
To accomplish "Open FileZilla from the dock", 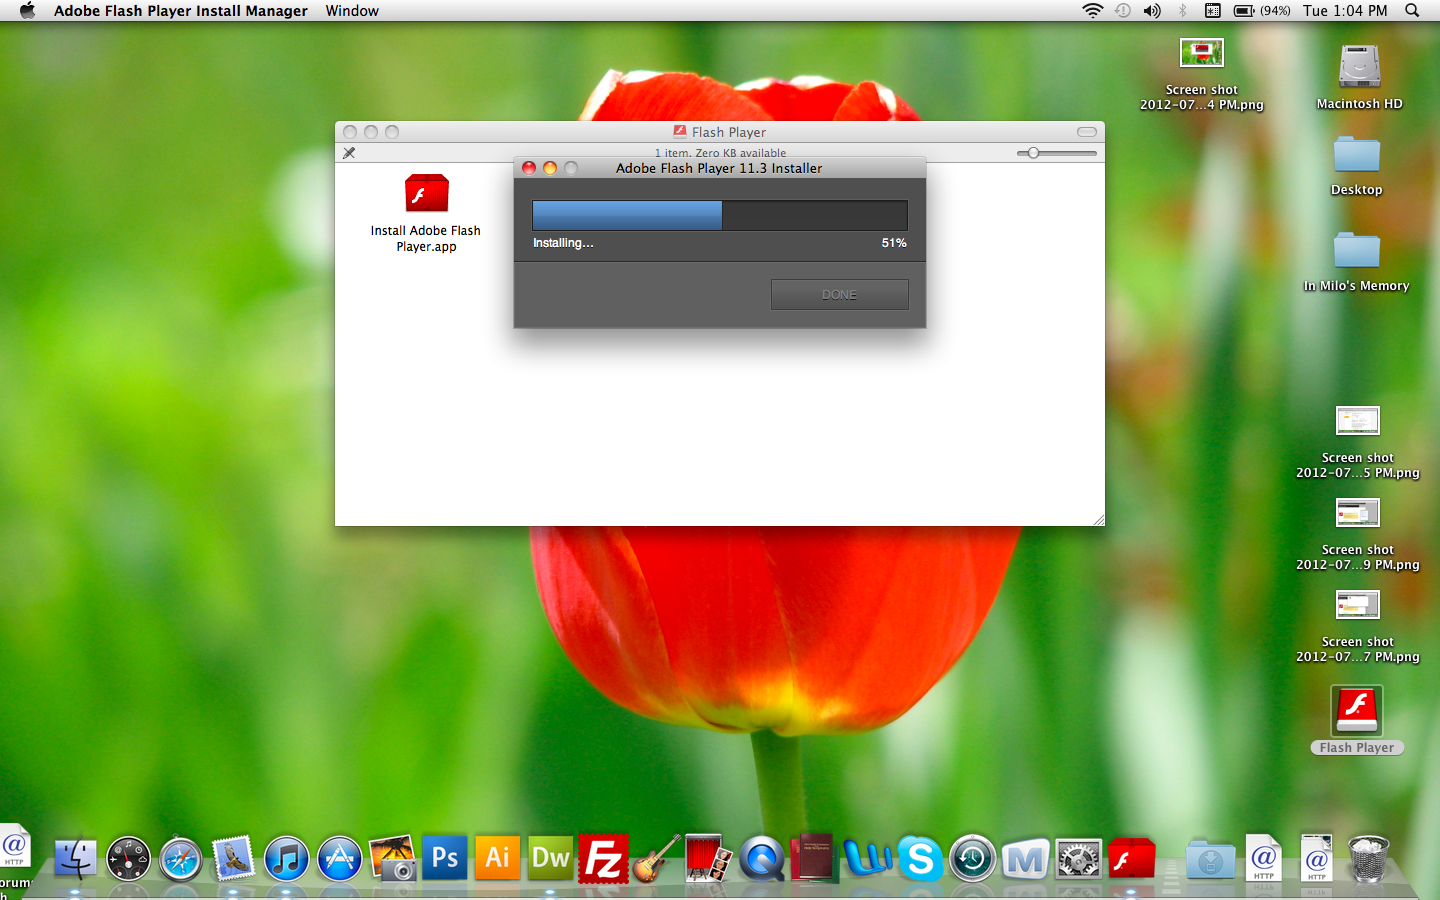I will tap(604, 858).
